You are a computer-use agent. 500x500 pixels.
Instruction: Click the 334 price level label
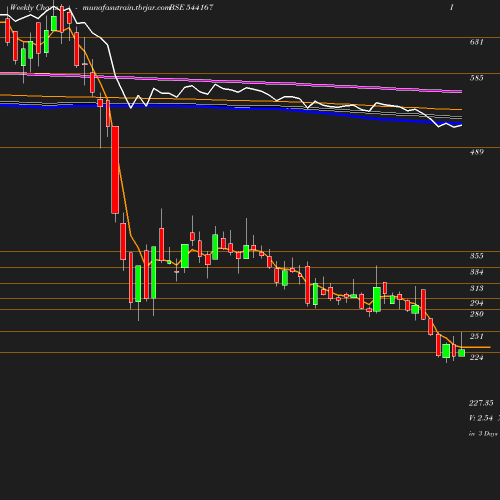pos(476,272)
